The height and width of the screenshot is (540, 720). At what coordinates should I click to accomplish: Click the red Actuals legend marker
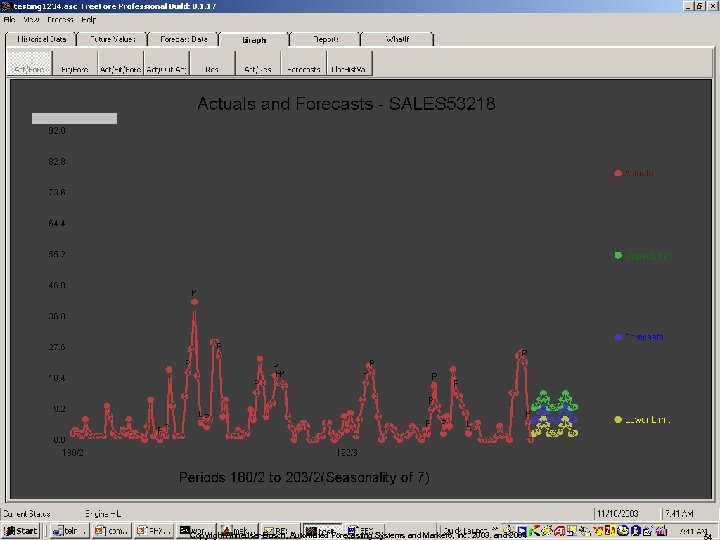click(618, 173)
